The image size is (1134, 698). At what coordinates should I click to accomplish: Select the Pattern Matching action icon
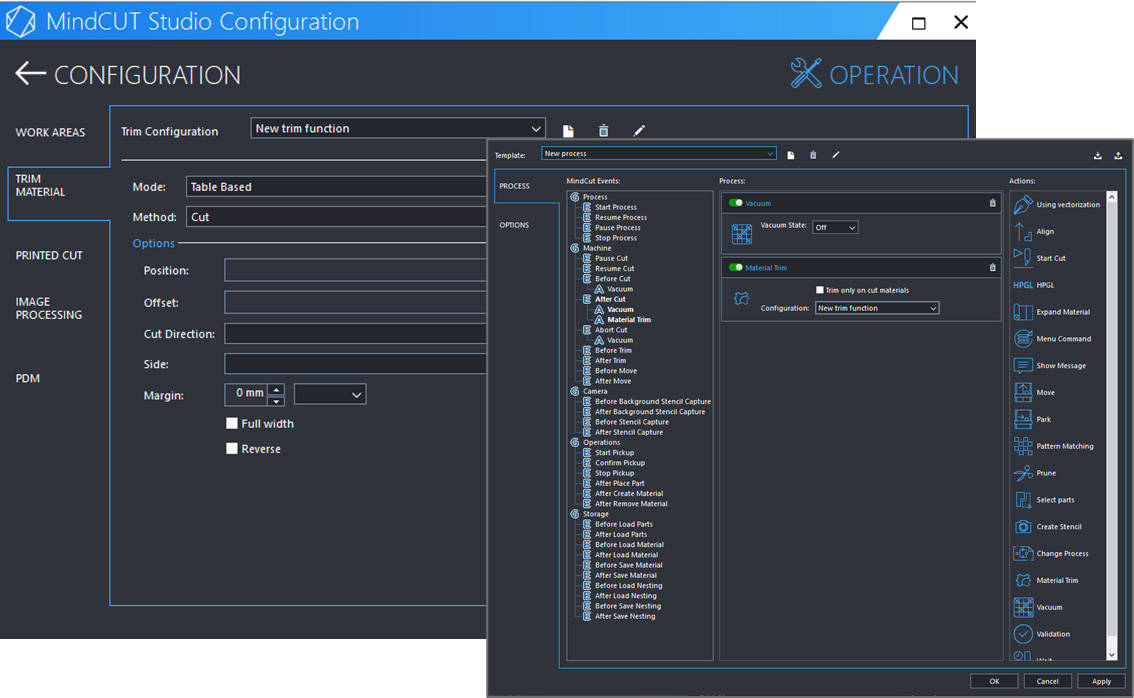(1023, 446)
